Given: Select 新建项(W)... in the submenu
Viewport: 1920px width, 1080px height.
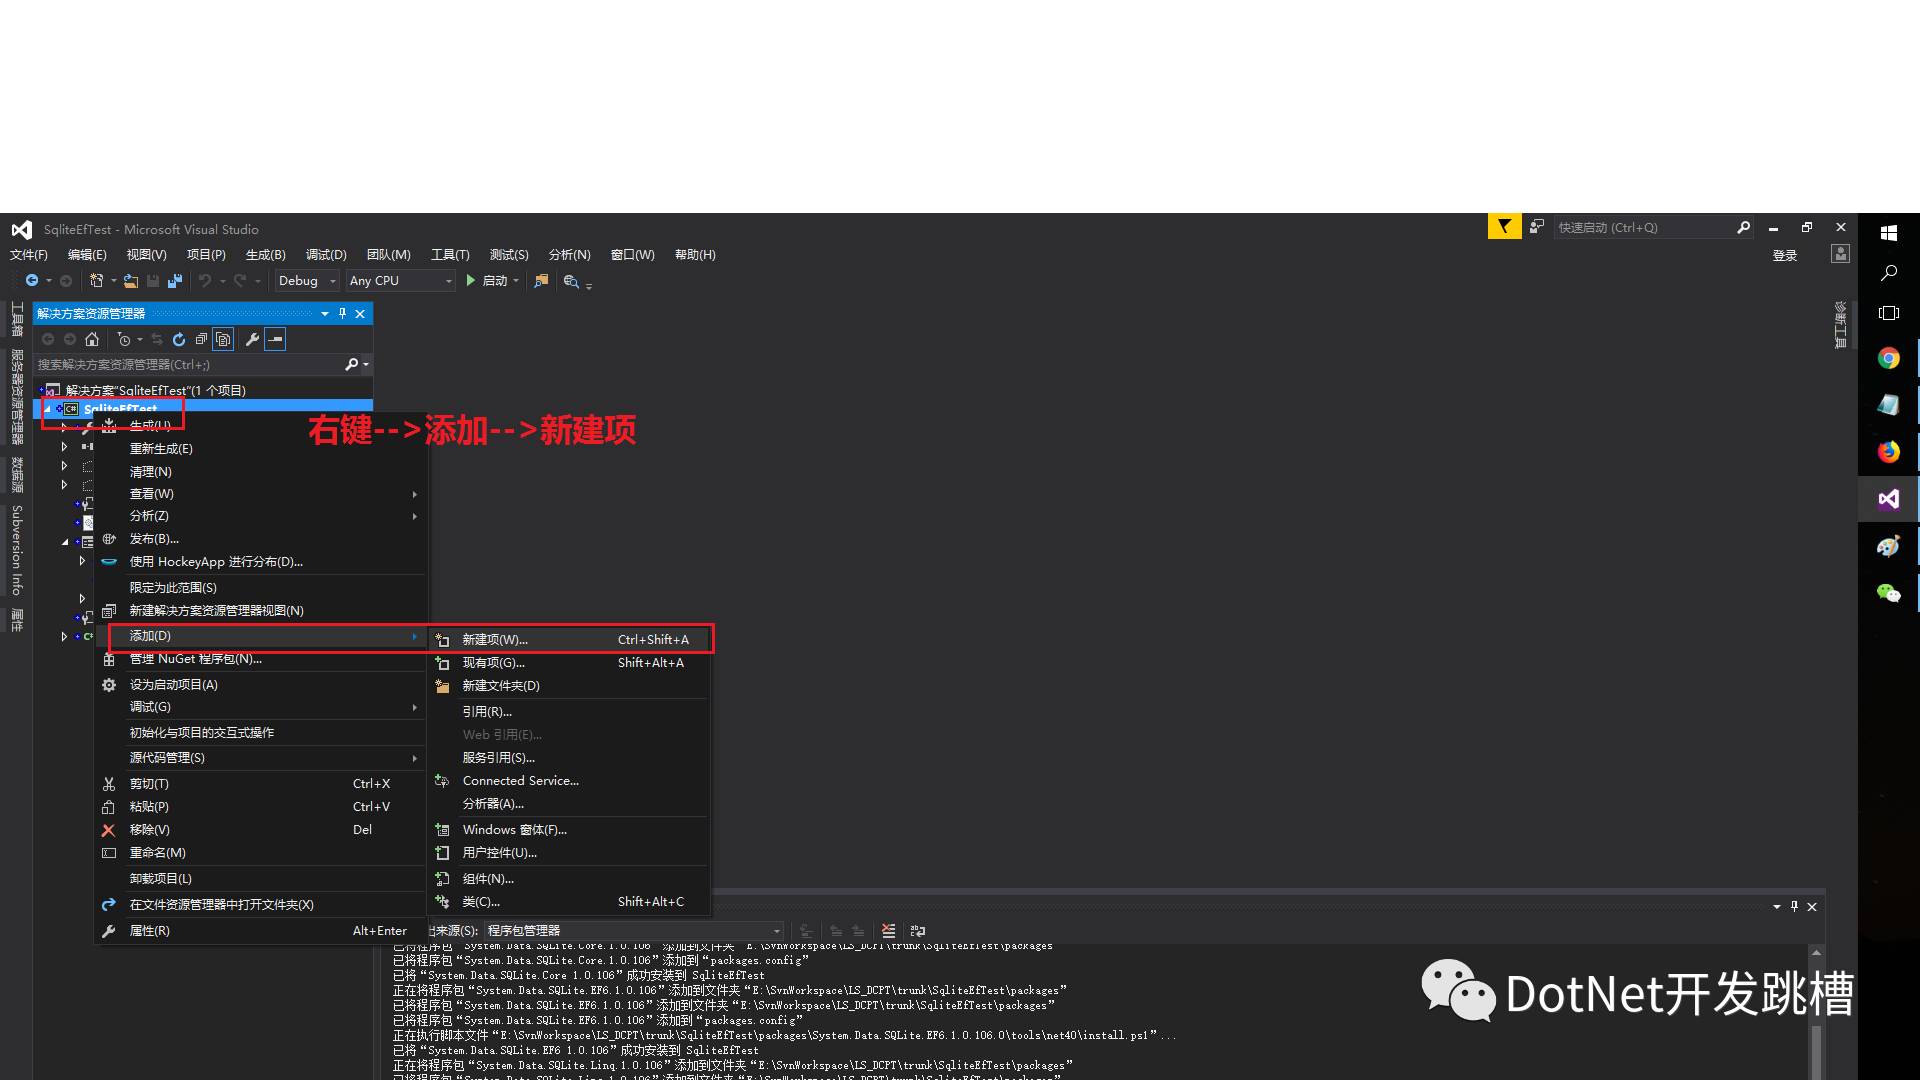Looking at the screenshot, I should (x=570, y=640).
